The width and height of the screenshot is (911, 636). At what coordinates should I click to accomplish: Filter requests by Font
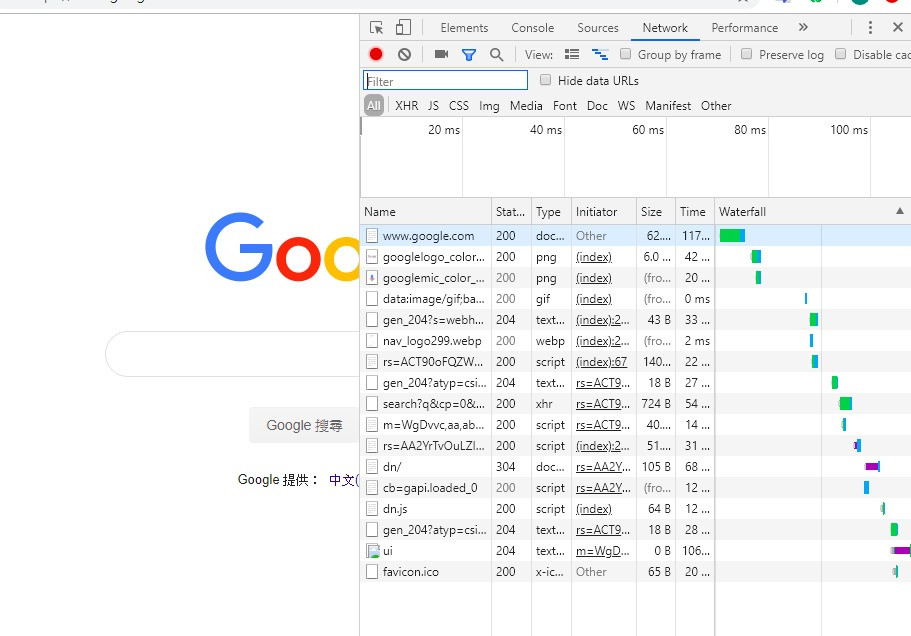pyautogui.click(x=565, y=106)
